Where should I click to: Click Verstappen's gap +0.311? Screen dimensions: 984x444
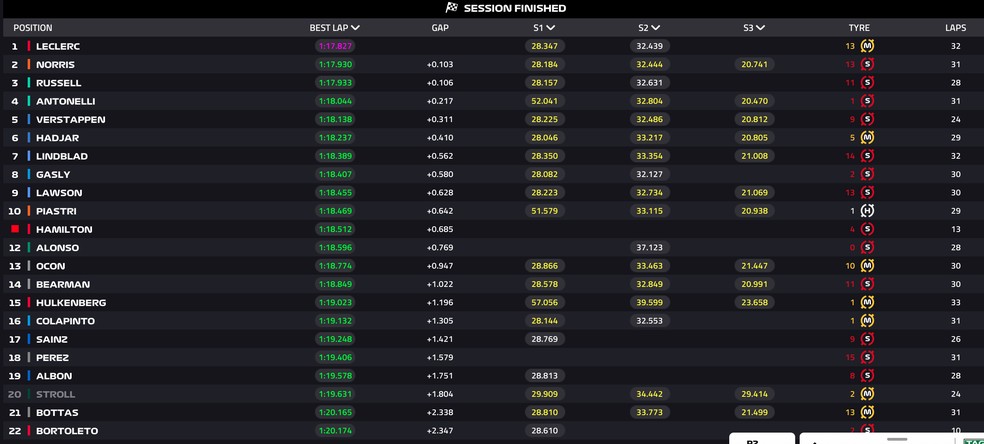439,119
